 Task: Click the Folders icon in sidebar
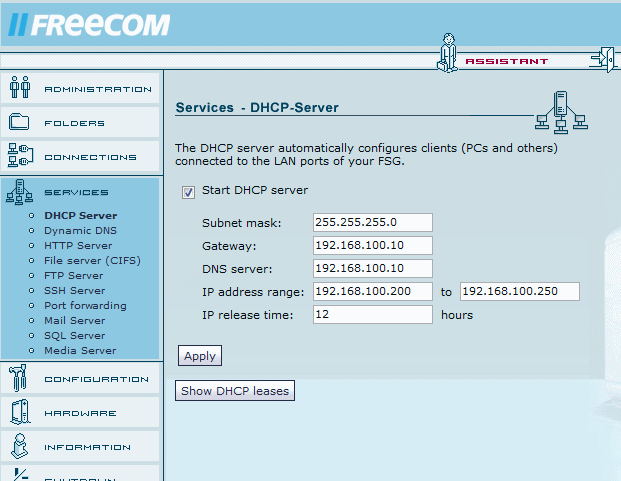click(21, 122)
